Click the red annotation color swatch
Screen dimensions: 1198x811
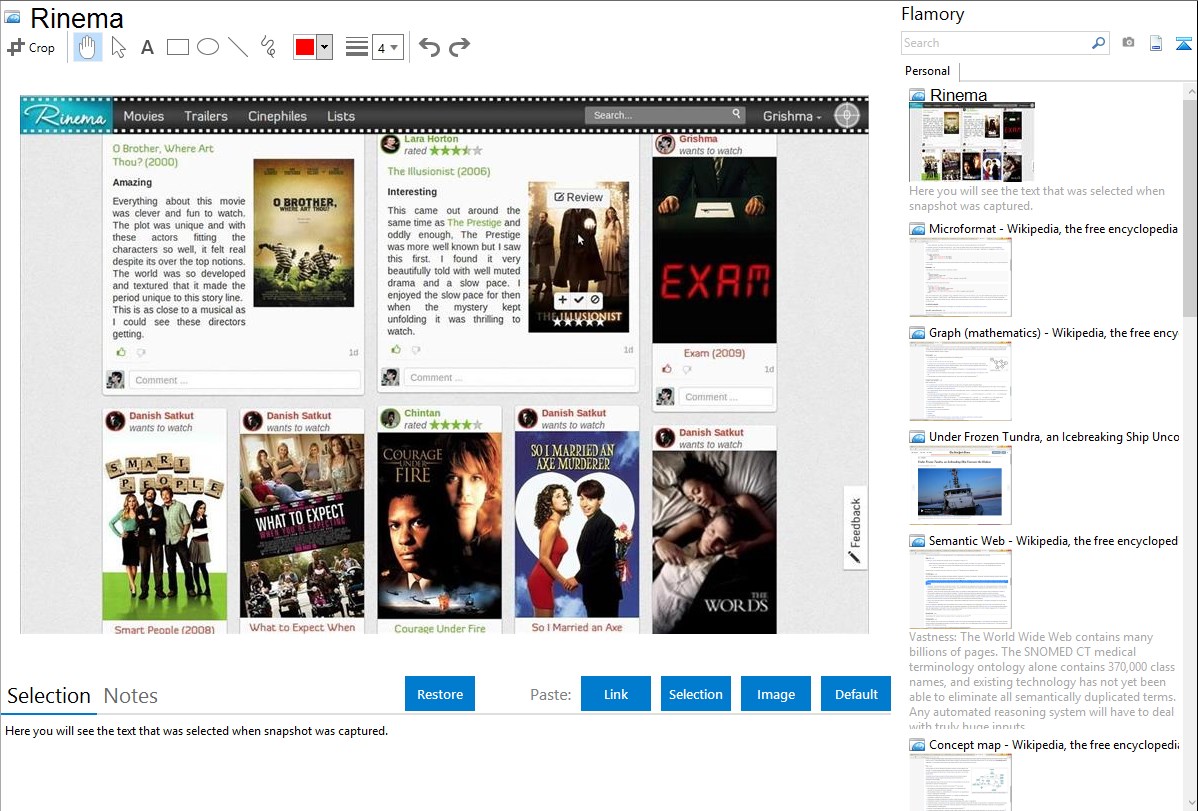tap(305, 47)
